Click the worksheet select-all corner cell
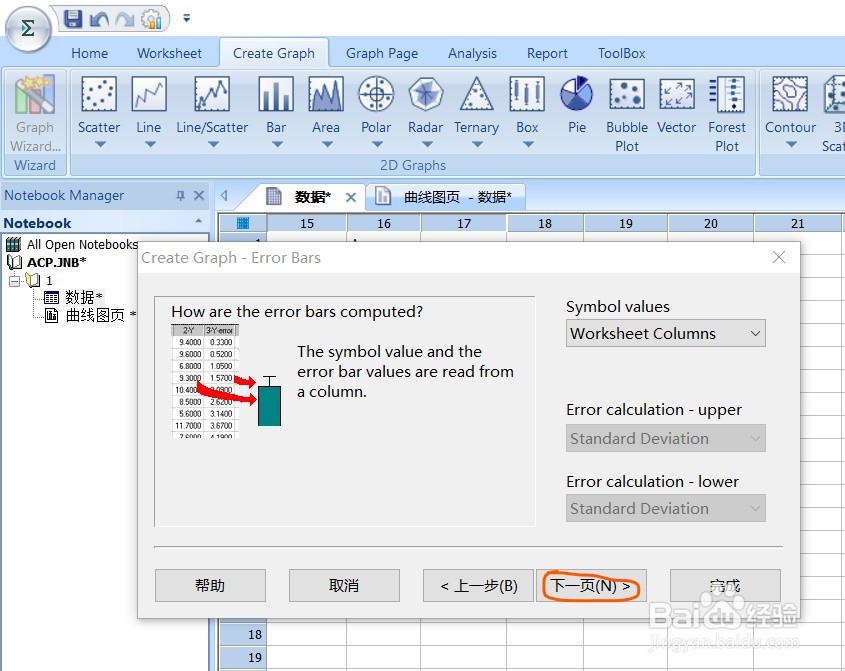Image resolution: width=845 pixels, height=671 pixels. click(243, 223)
